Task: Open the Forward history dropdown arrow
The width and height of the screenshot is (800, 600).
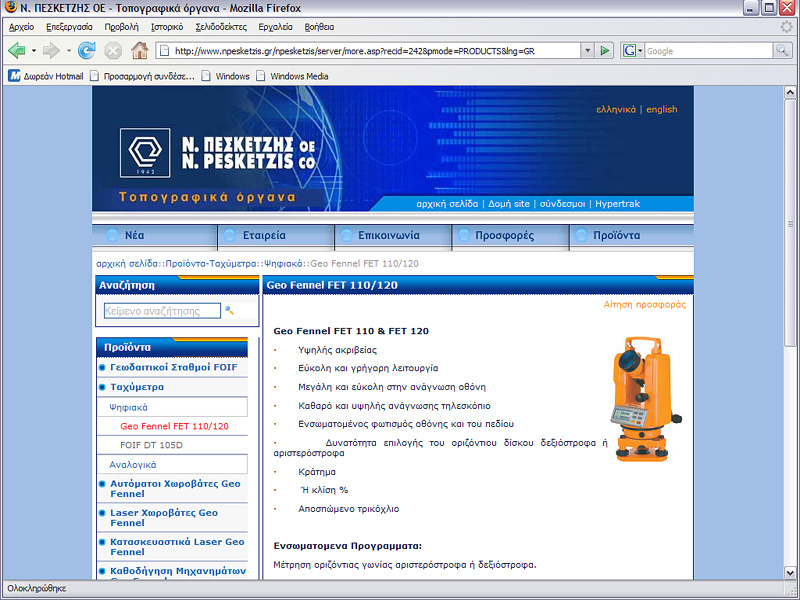Action: point(68,51)
